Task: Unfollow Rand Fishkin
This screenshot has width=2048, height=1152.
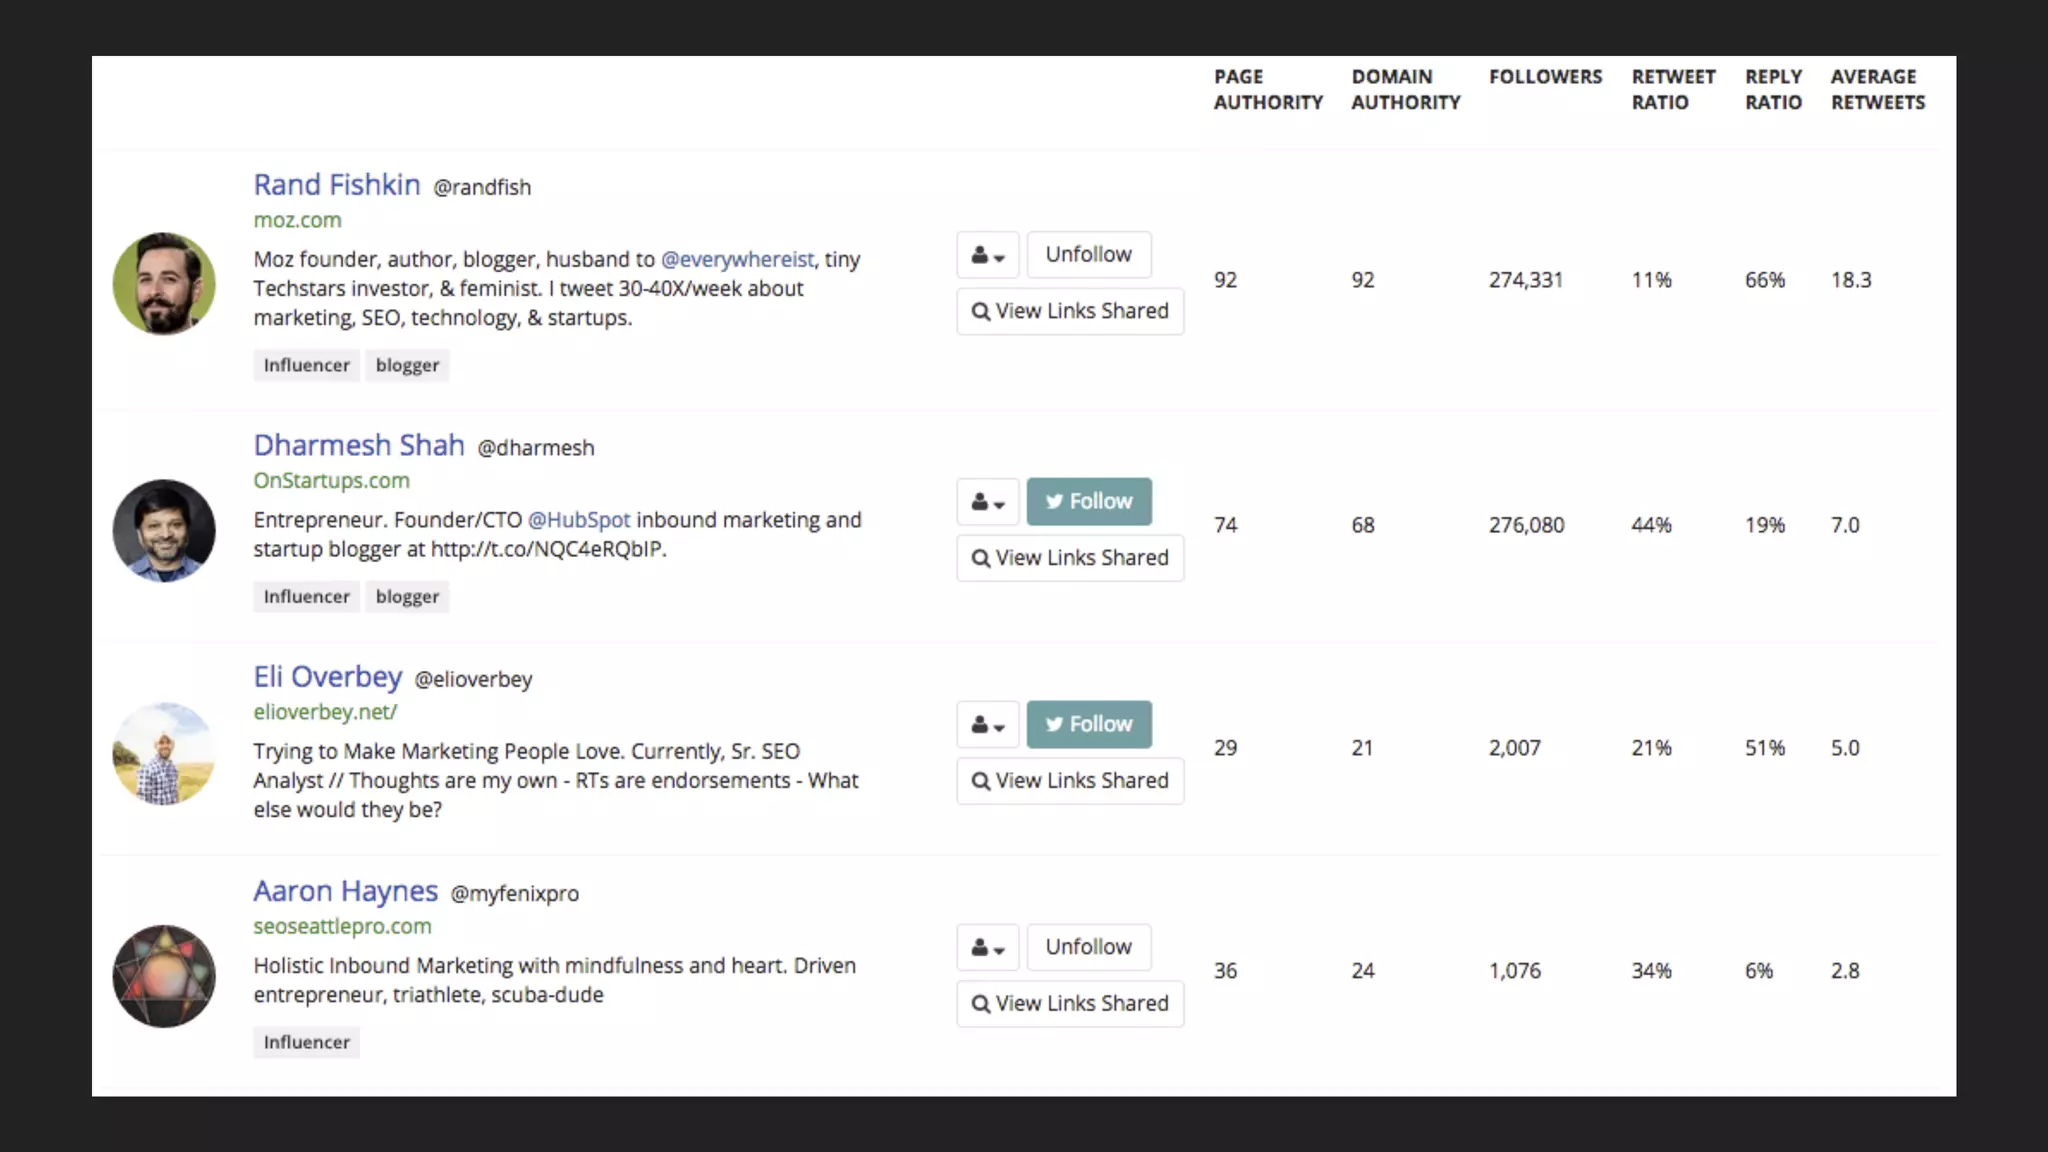Action: click(x=1088, y=254)
